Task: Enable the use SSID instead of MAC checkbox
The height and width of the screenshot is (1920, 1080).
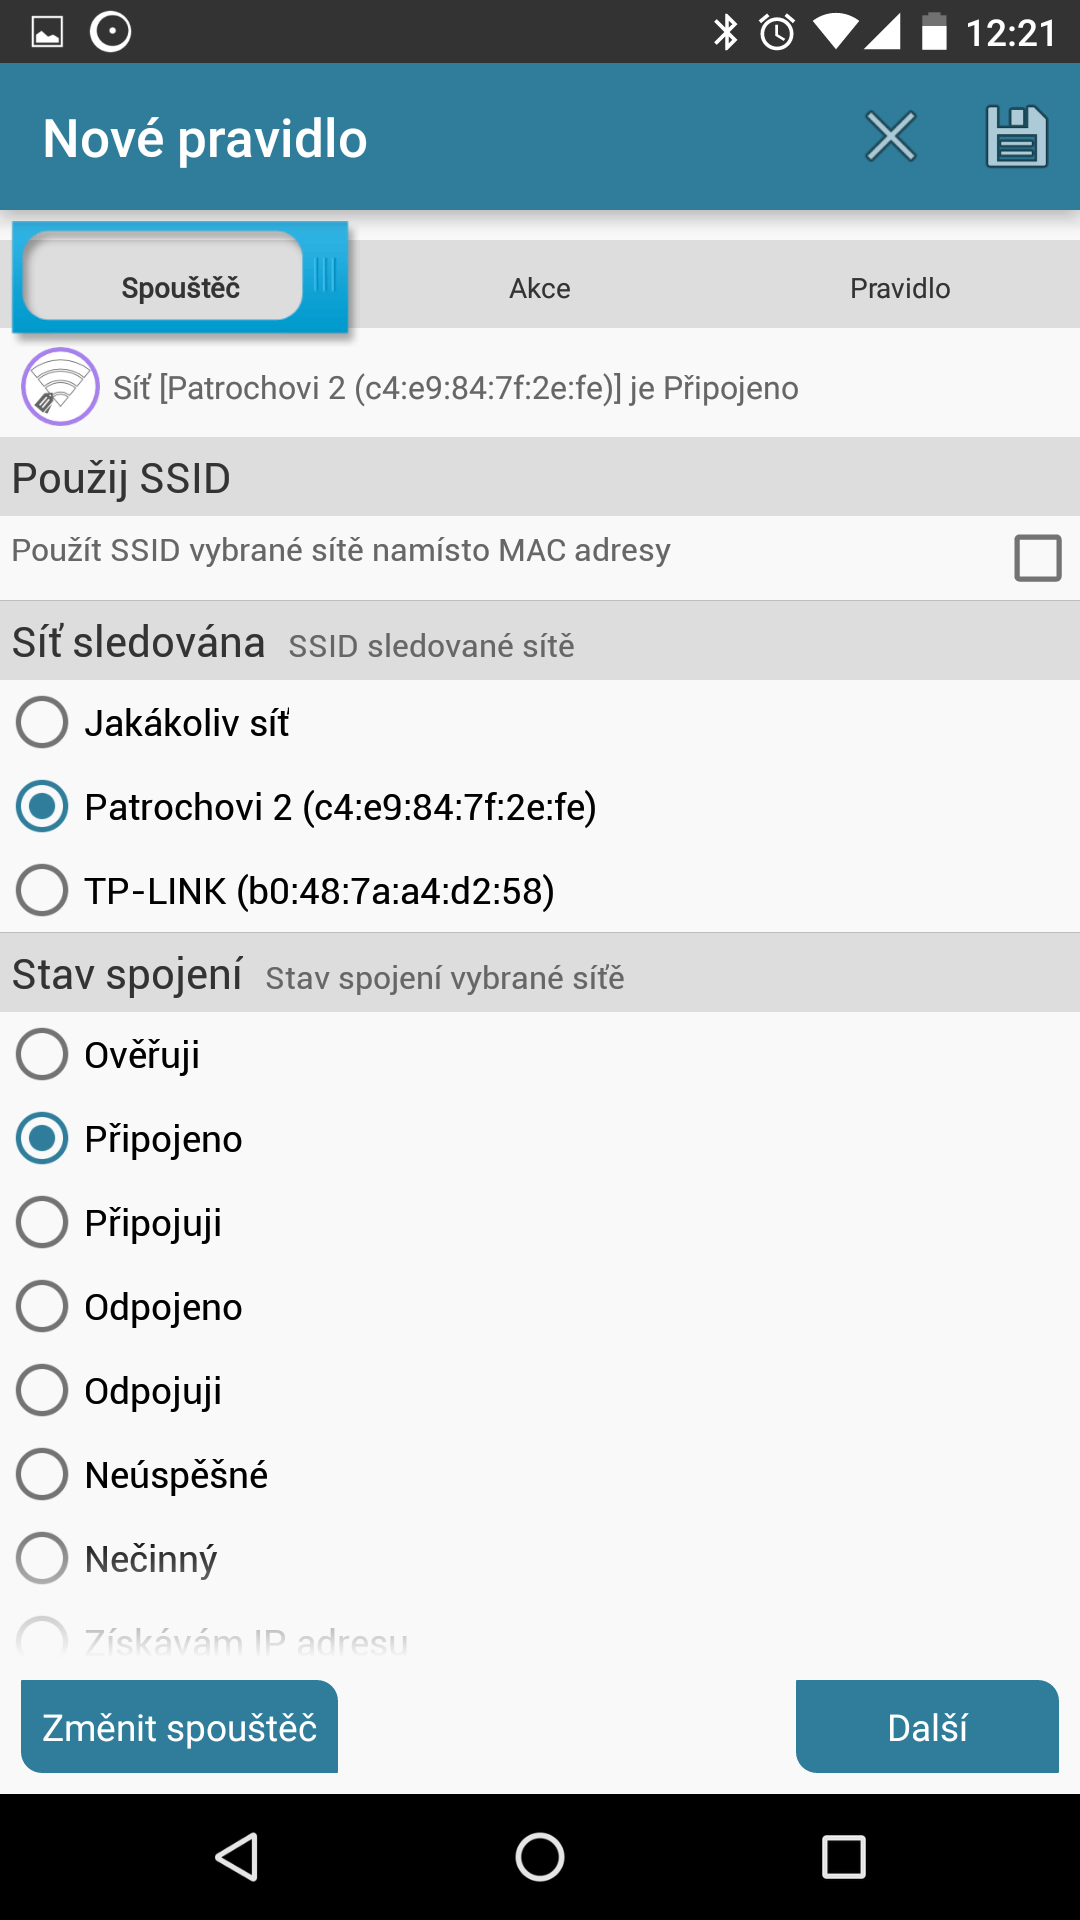Action: pyautogui.click(x=1037, y=558)
